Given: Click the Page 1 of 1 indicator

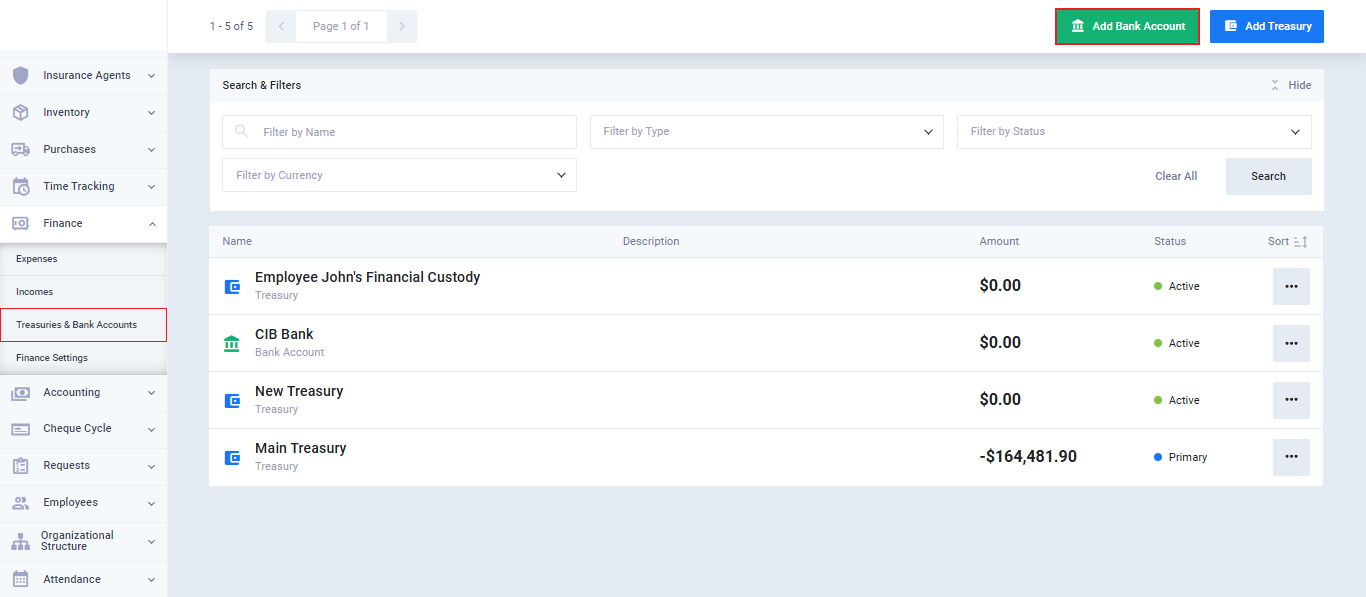Looking at the screenshot, I should click(341, 26).
